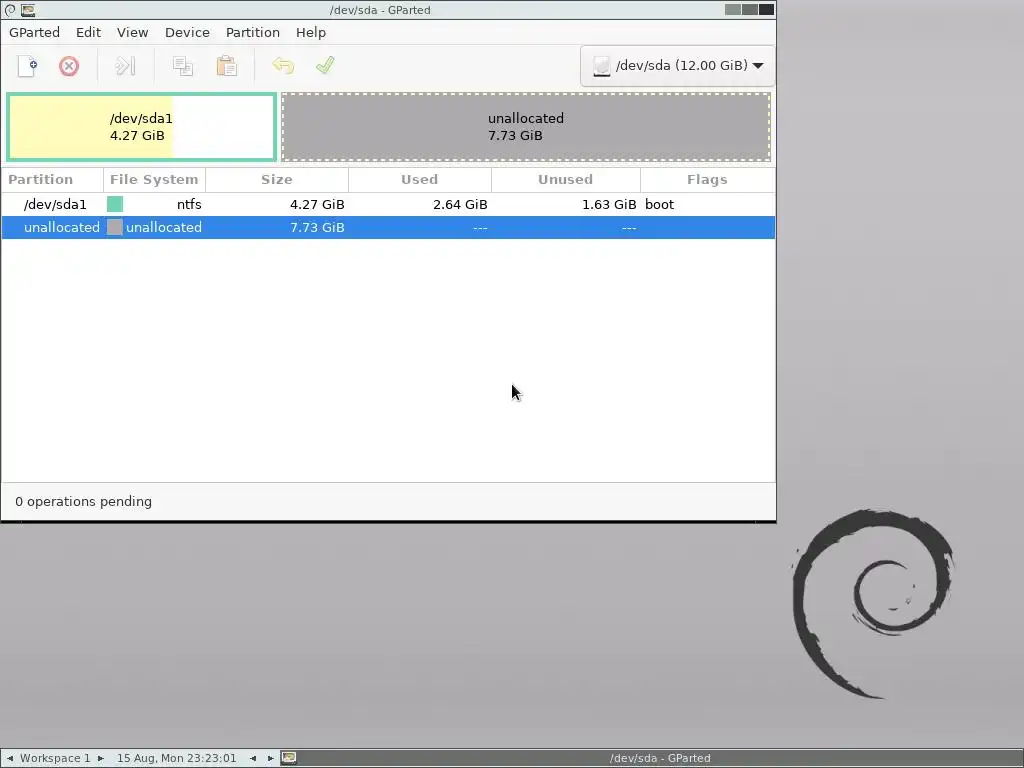This screenshot has height=768, width=1024.
Task: Open the /dev/sda (12.00 GiB) device dropdown
Action: (677, 65)
